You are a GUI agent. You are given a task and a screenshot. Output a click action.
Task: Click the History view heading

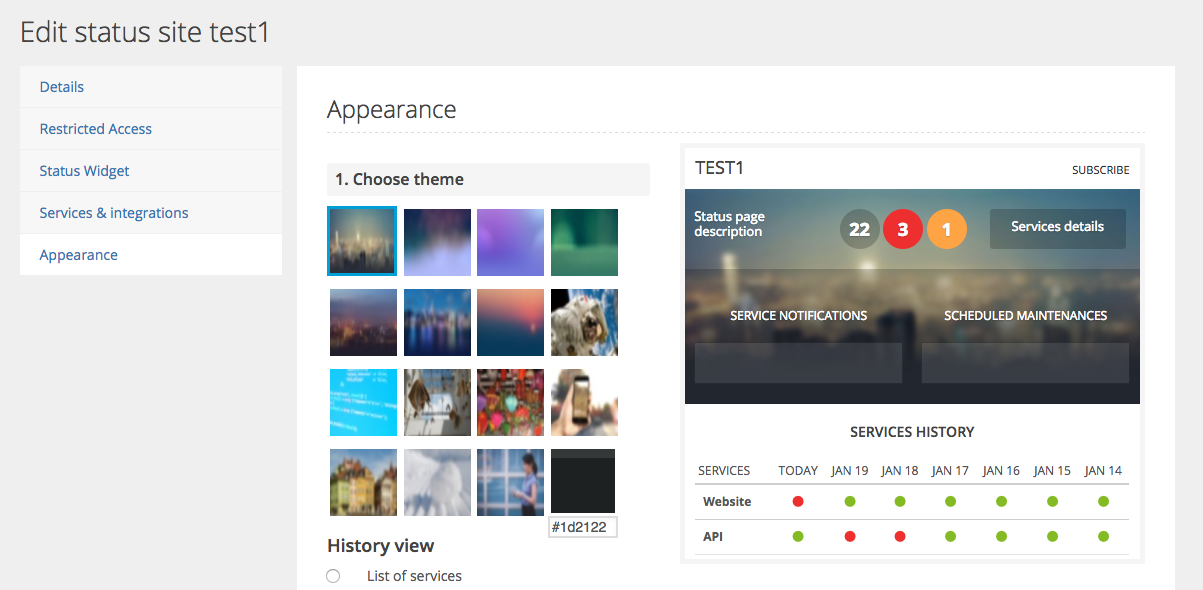click(380, 546)
